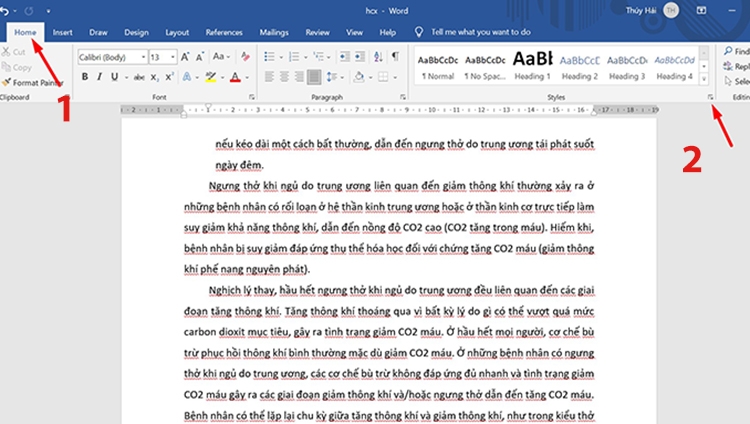The width and height of the screenshot is (750, 424).
Task: Open the Layout ribbon tab
Action: point(177,32)
